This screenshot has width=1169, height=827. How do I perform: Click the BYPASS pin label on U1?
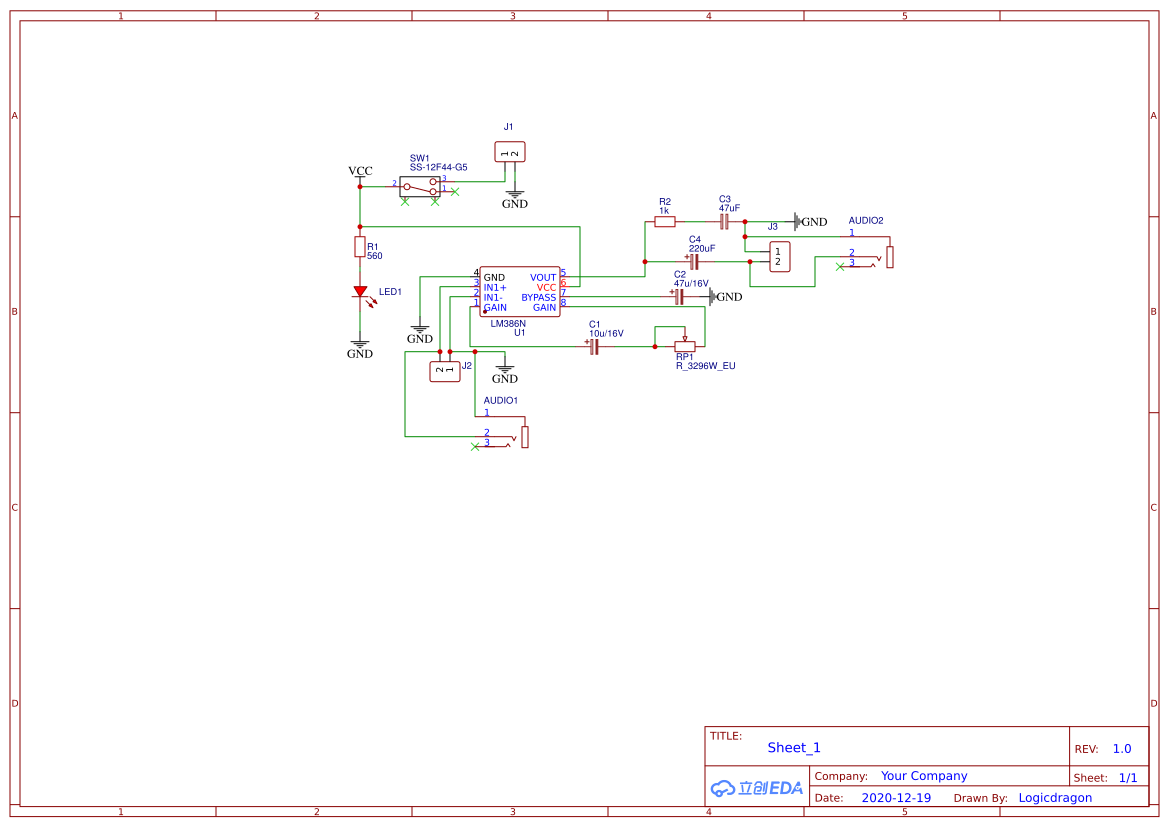pos(538,298)
